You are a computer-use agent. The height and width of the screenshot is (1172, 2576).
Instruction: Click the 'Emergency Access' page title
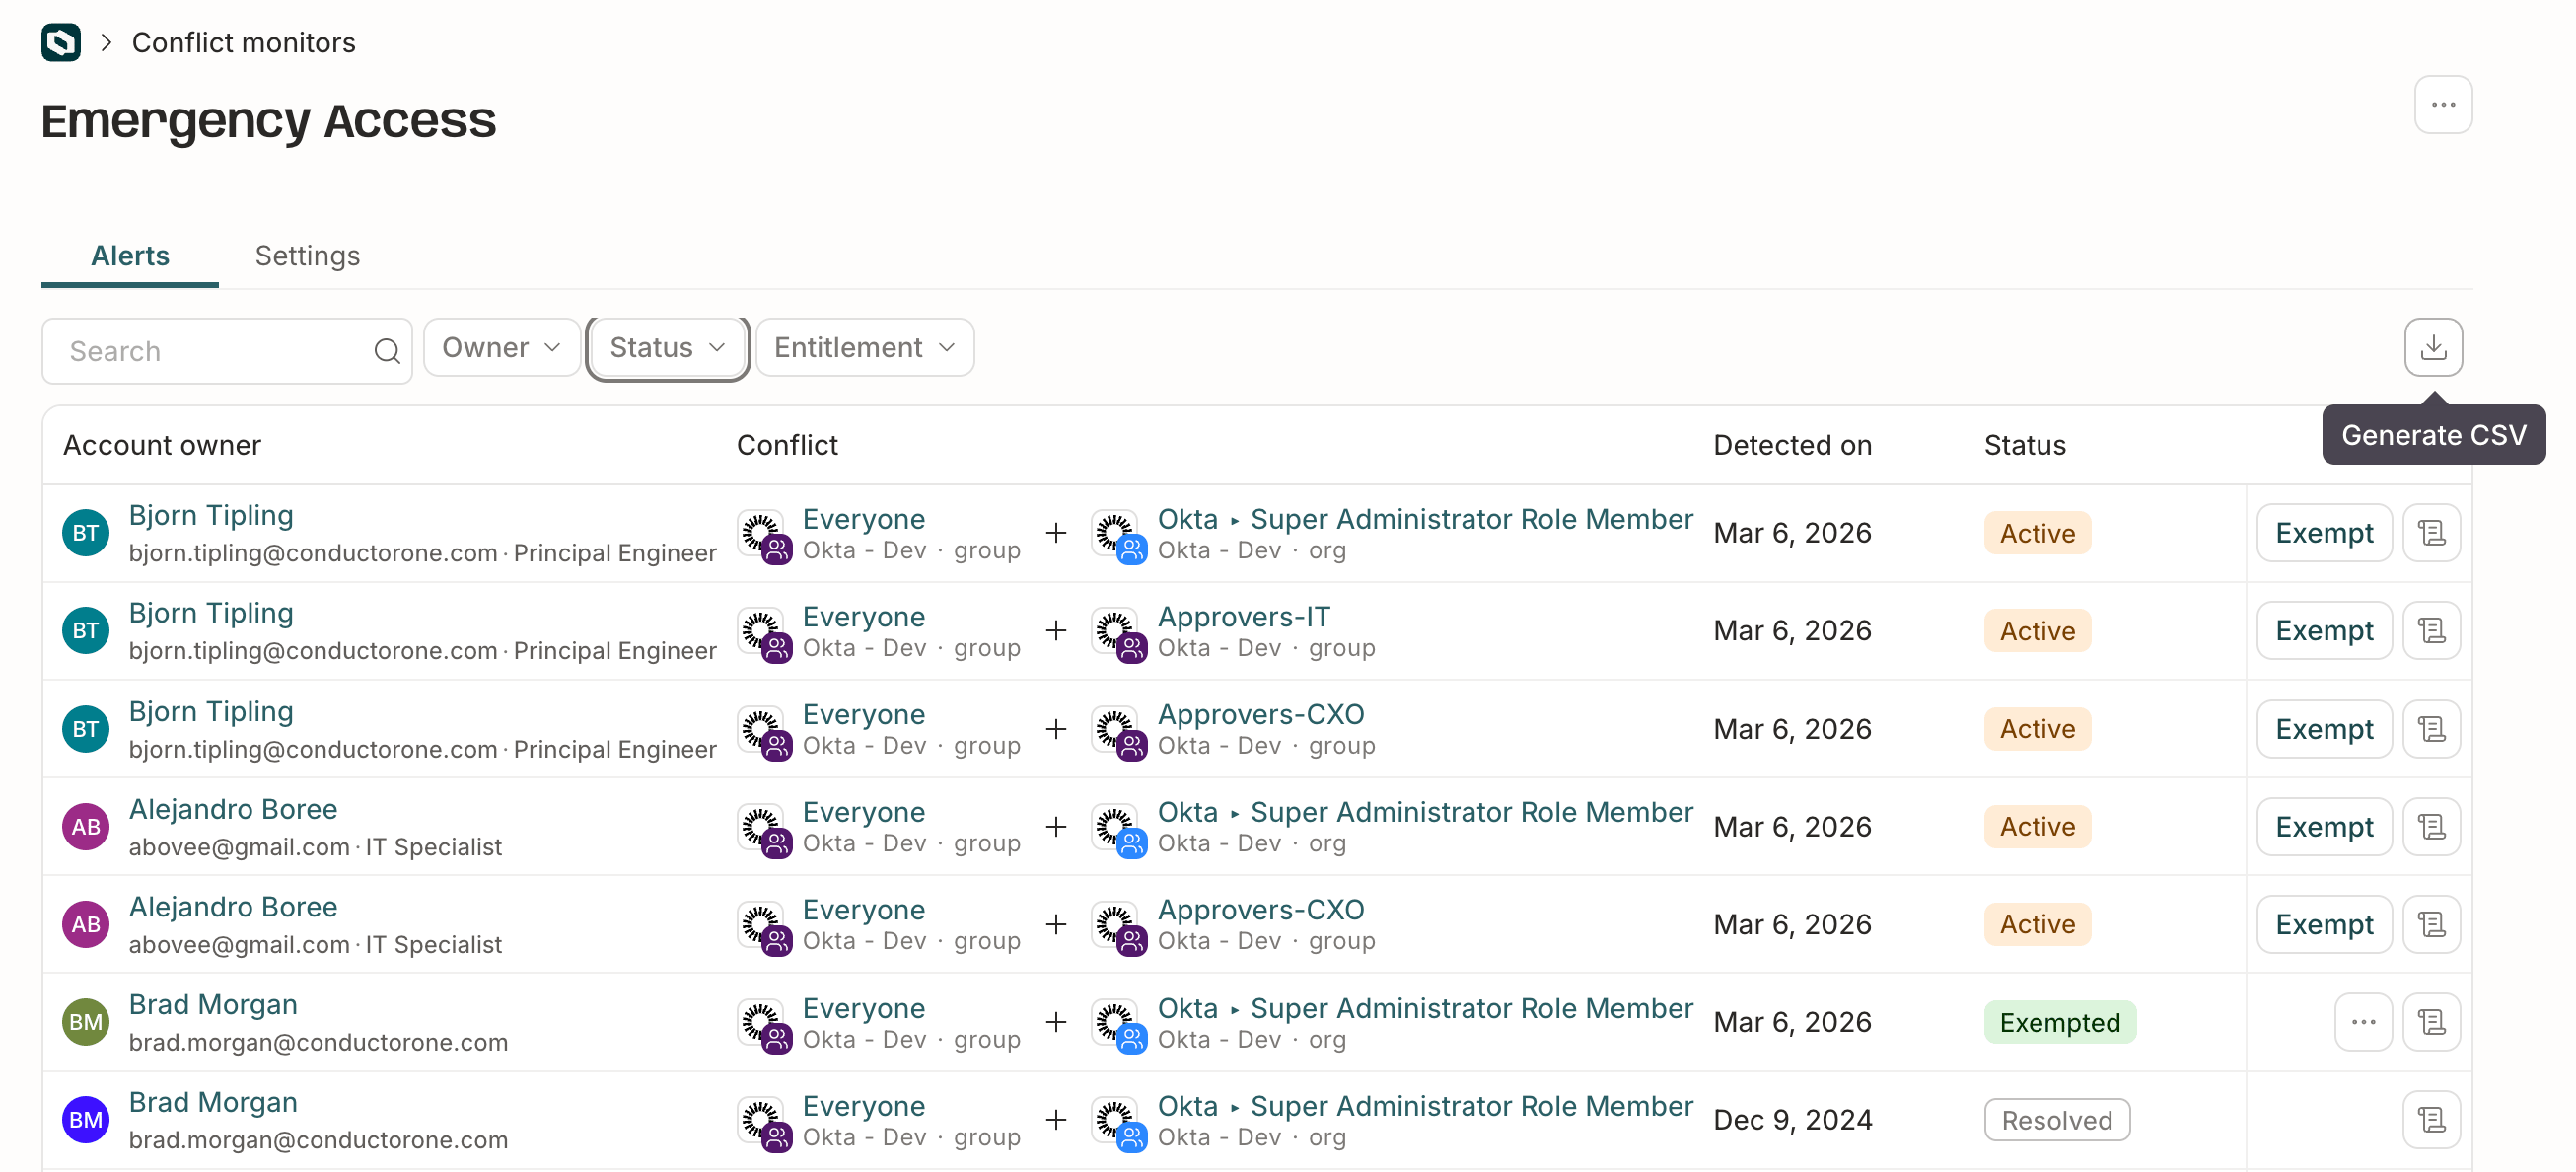pyautogui.click(x=268, y=121)
